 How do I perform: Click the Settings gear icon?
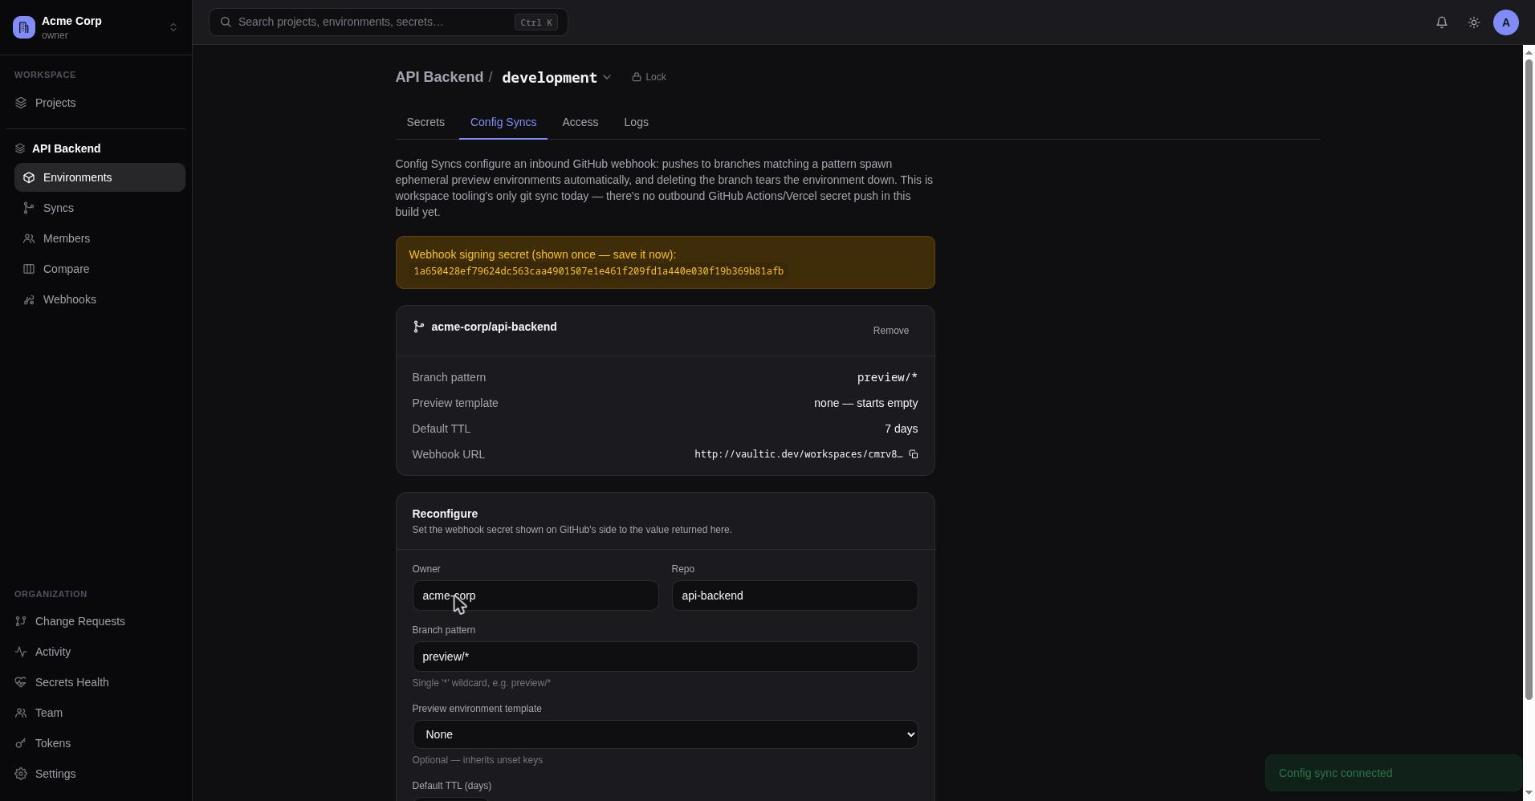tap(21, 774)
